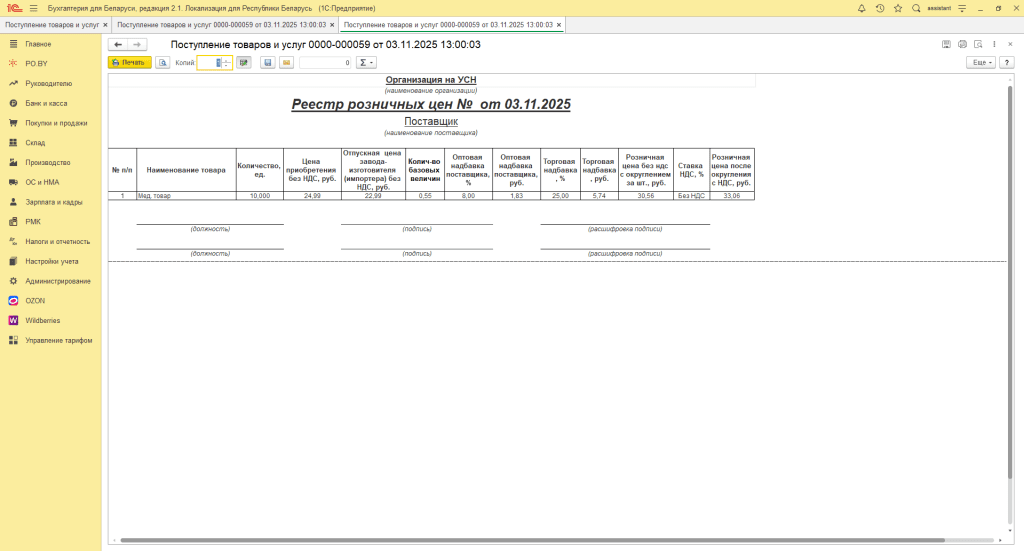Send by email envelope icon
The image size is (1024, 551).
coord(286,63)
